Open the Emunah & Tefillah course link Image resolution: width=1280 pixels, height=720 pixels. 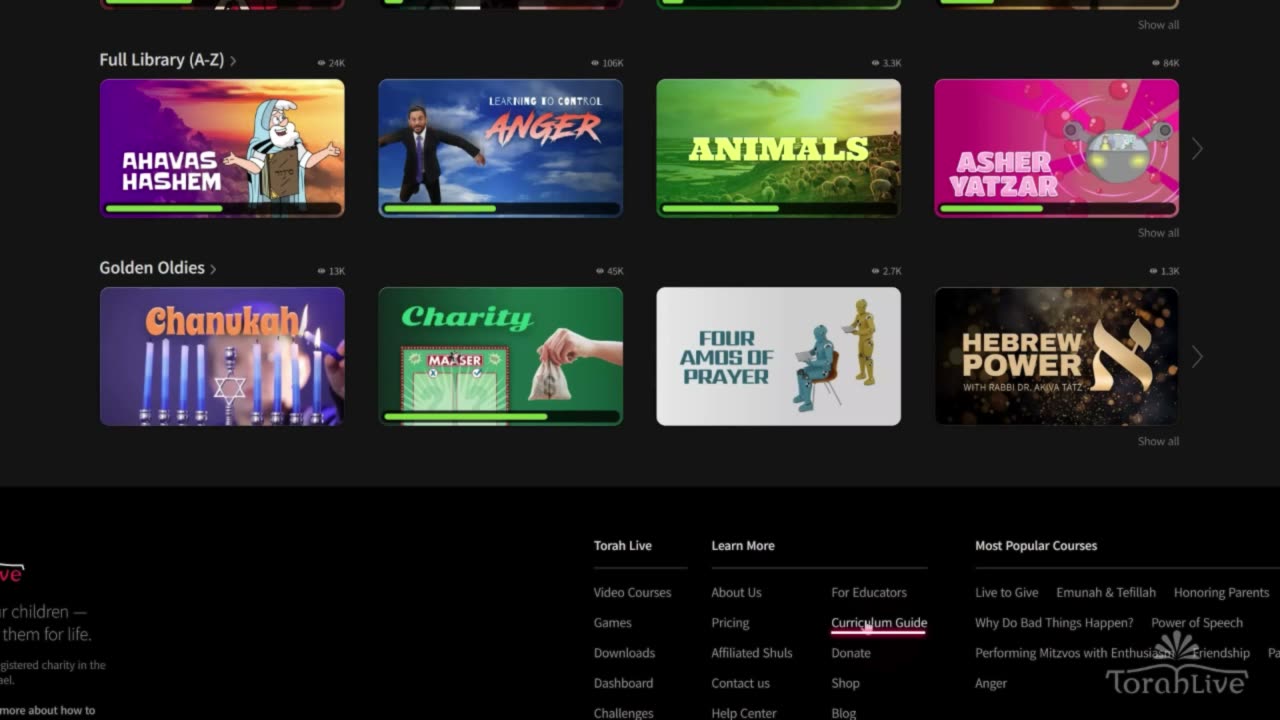click(x=1106, y=592)
